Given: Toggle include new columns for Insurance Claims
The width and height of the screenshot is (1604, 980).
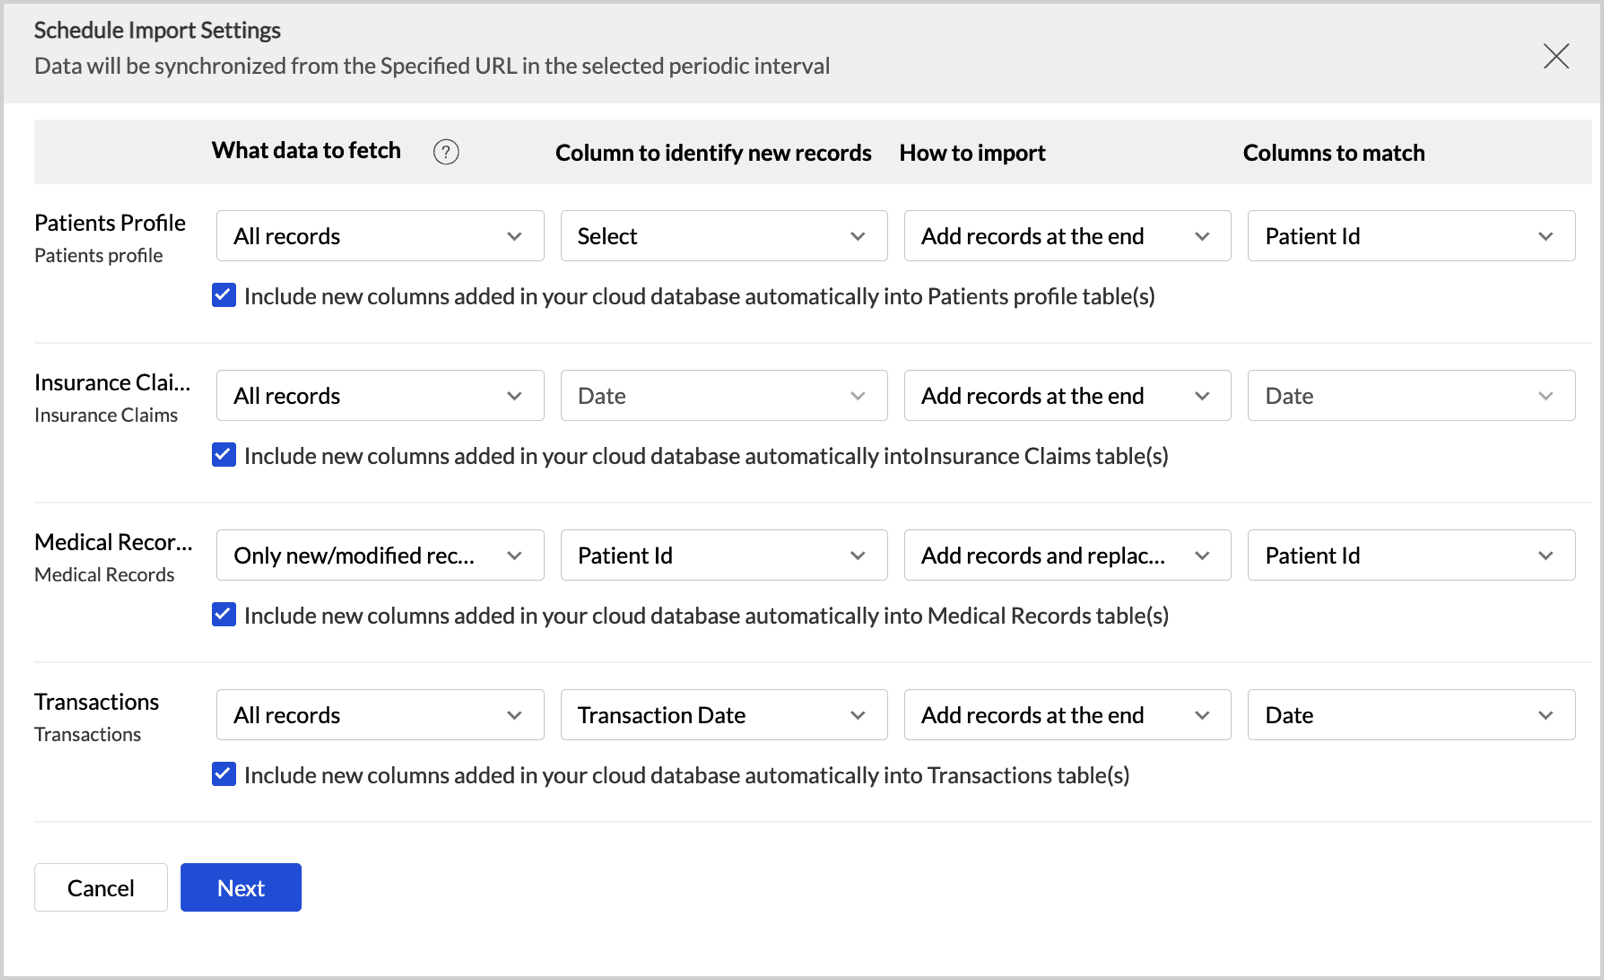Looking at the screenshot, I should click(x=224, y=456).
